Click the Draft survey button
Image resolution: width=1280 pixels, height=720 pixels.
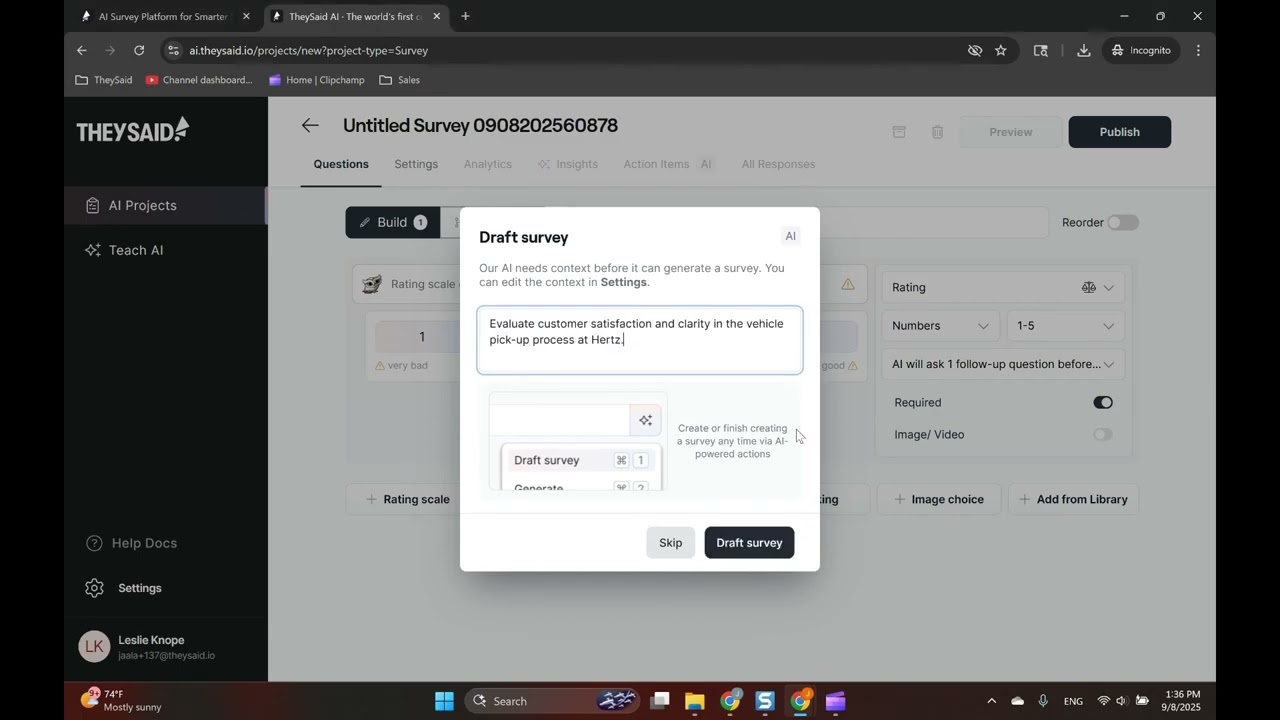749,542
